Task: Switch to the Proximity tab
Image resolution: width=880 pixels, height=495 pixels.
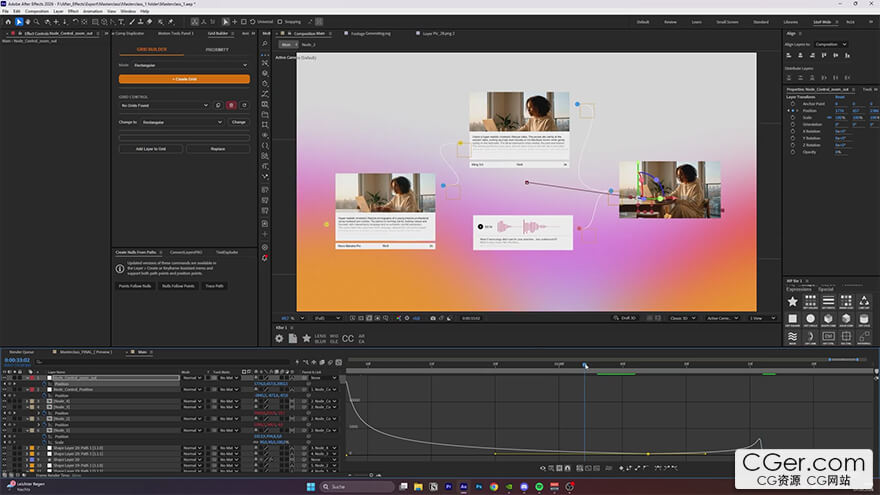Action: (x=217, y=50)
